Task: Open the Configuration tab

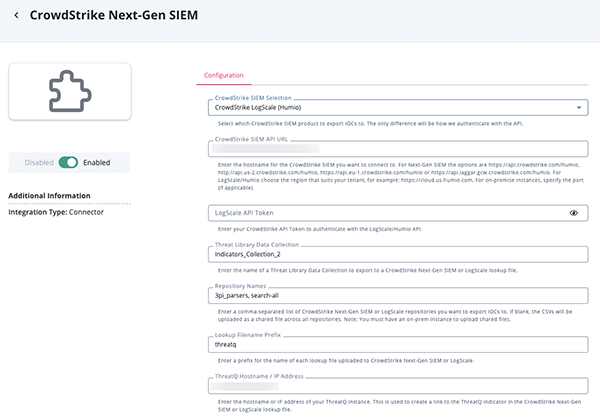Action: coord(223,75)
